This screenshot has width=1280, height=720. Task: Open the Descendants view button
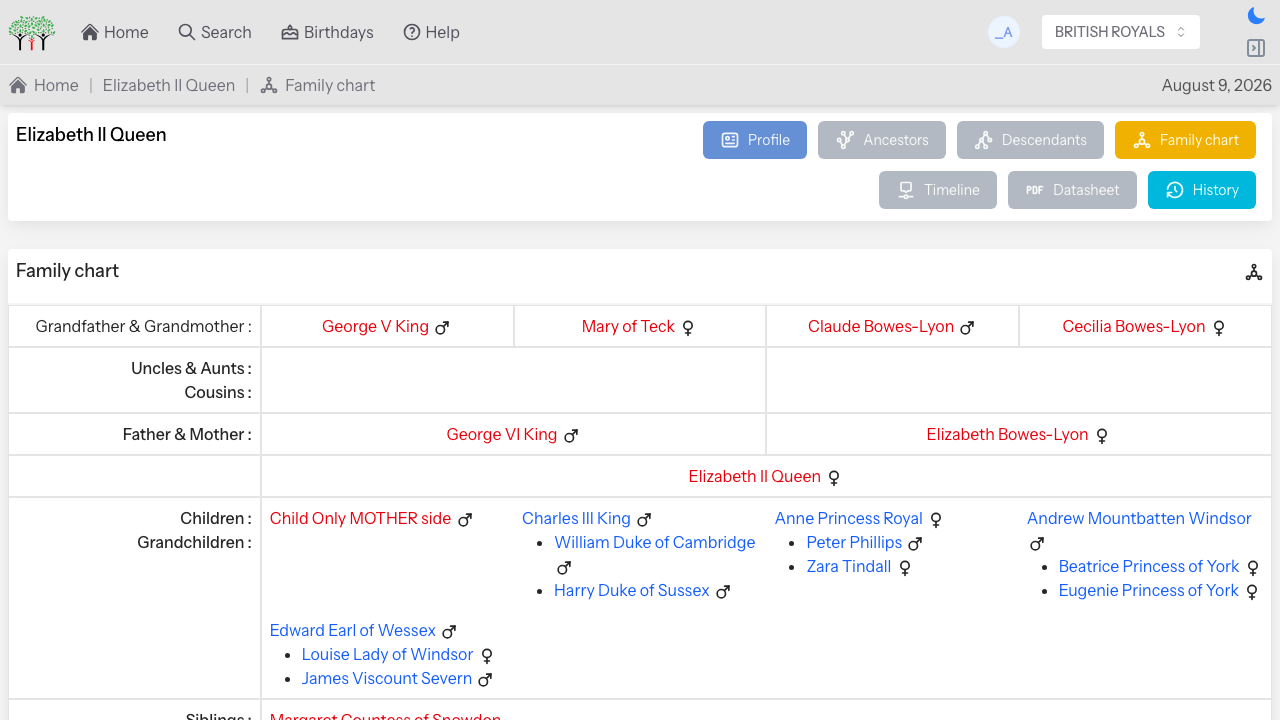1030,140
